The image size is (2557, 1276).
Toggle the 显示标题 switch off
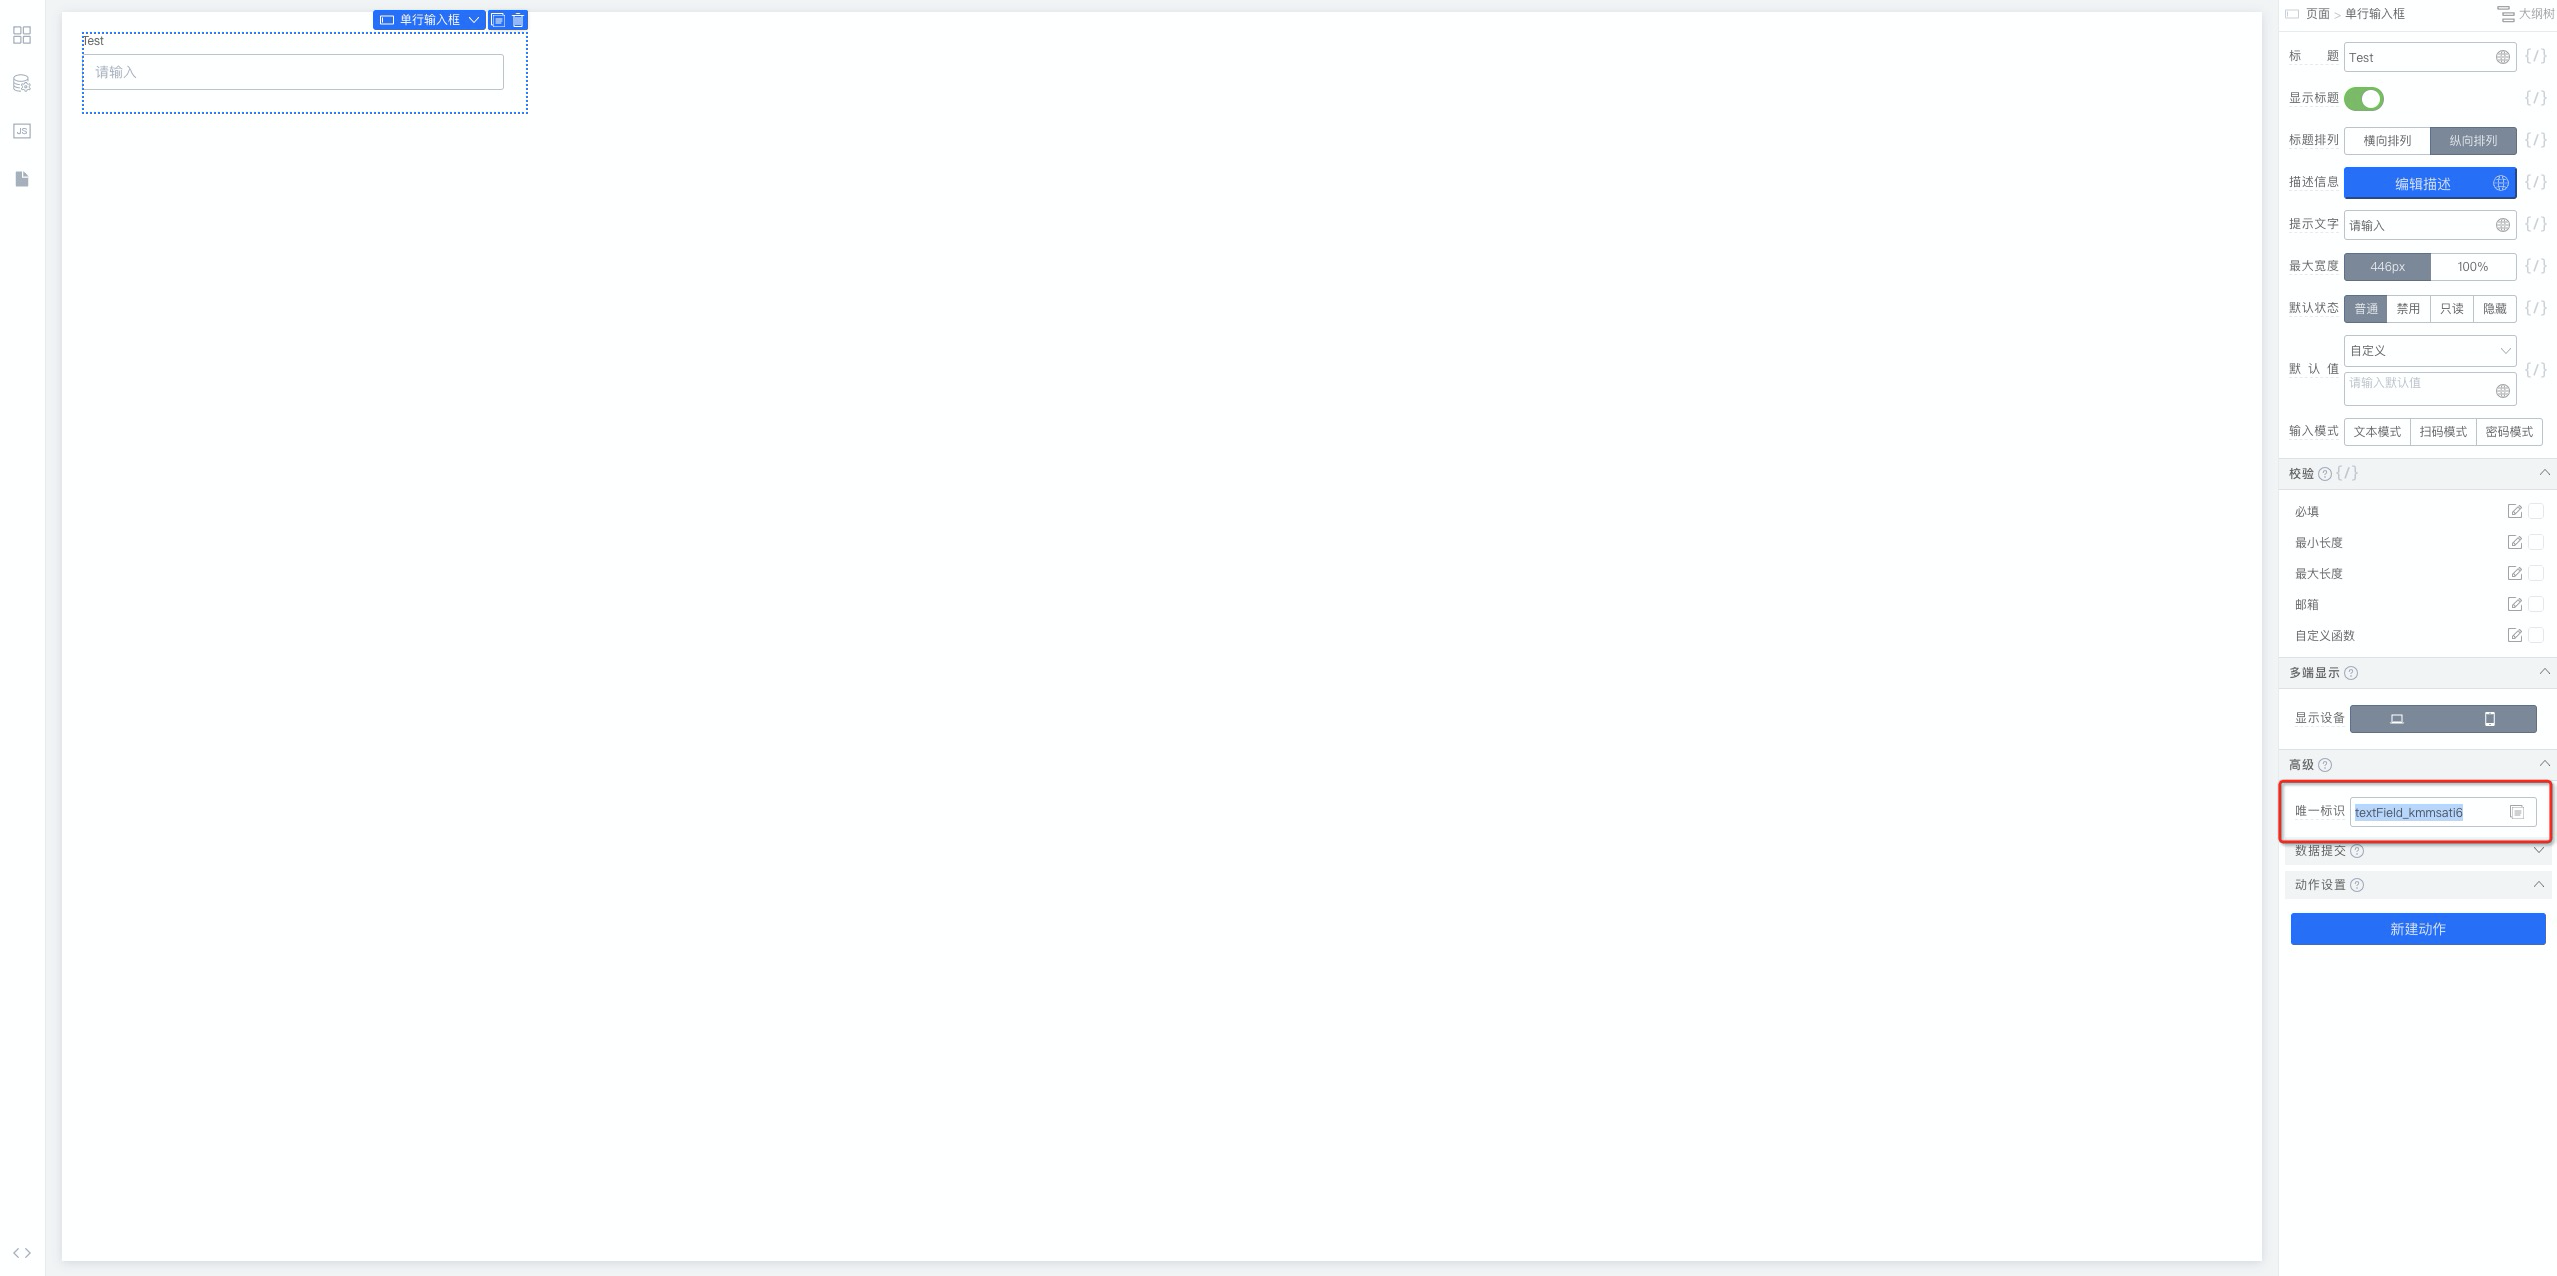(x=2364, y=99)
